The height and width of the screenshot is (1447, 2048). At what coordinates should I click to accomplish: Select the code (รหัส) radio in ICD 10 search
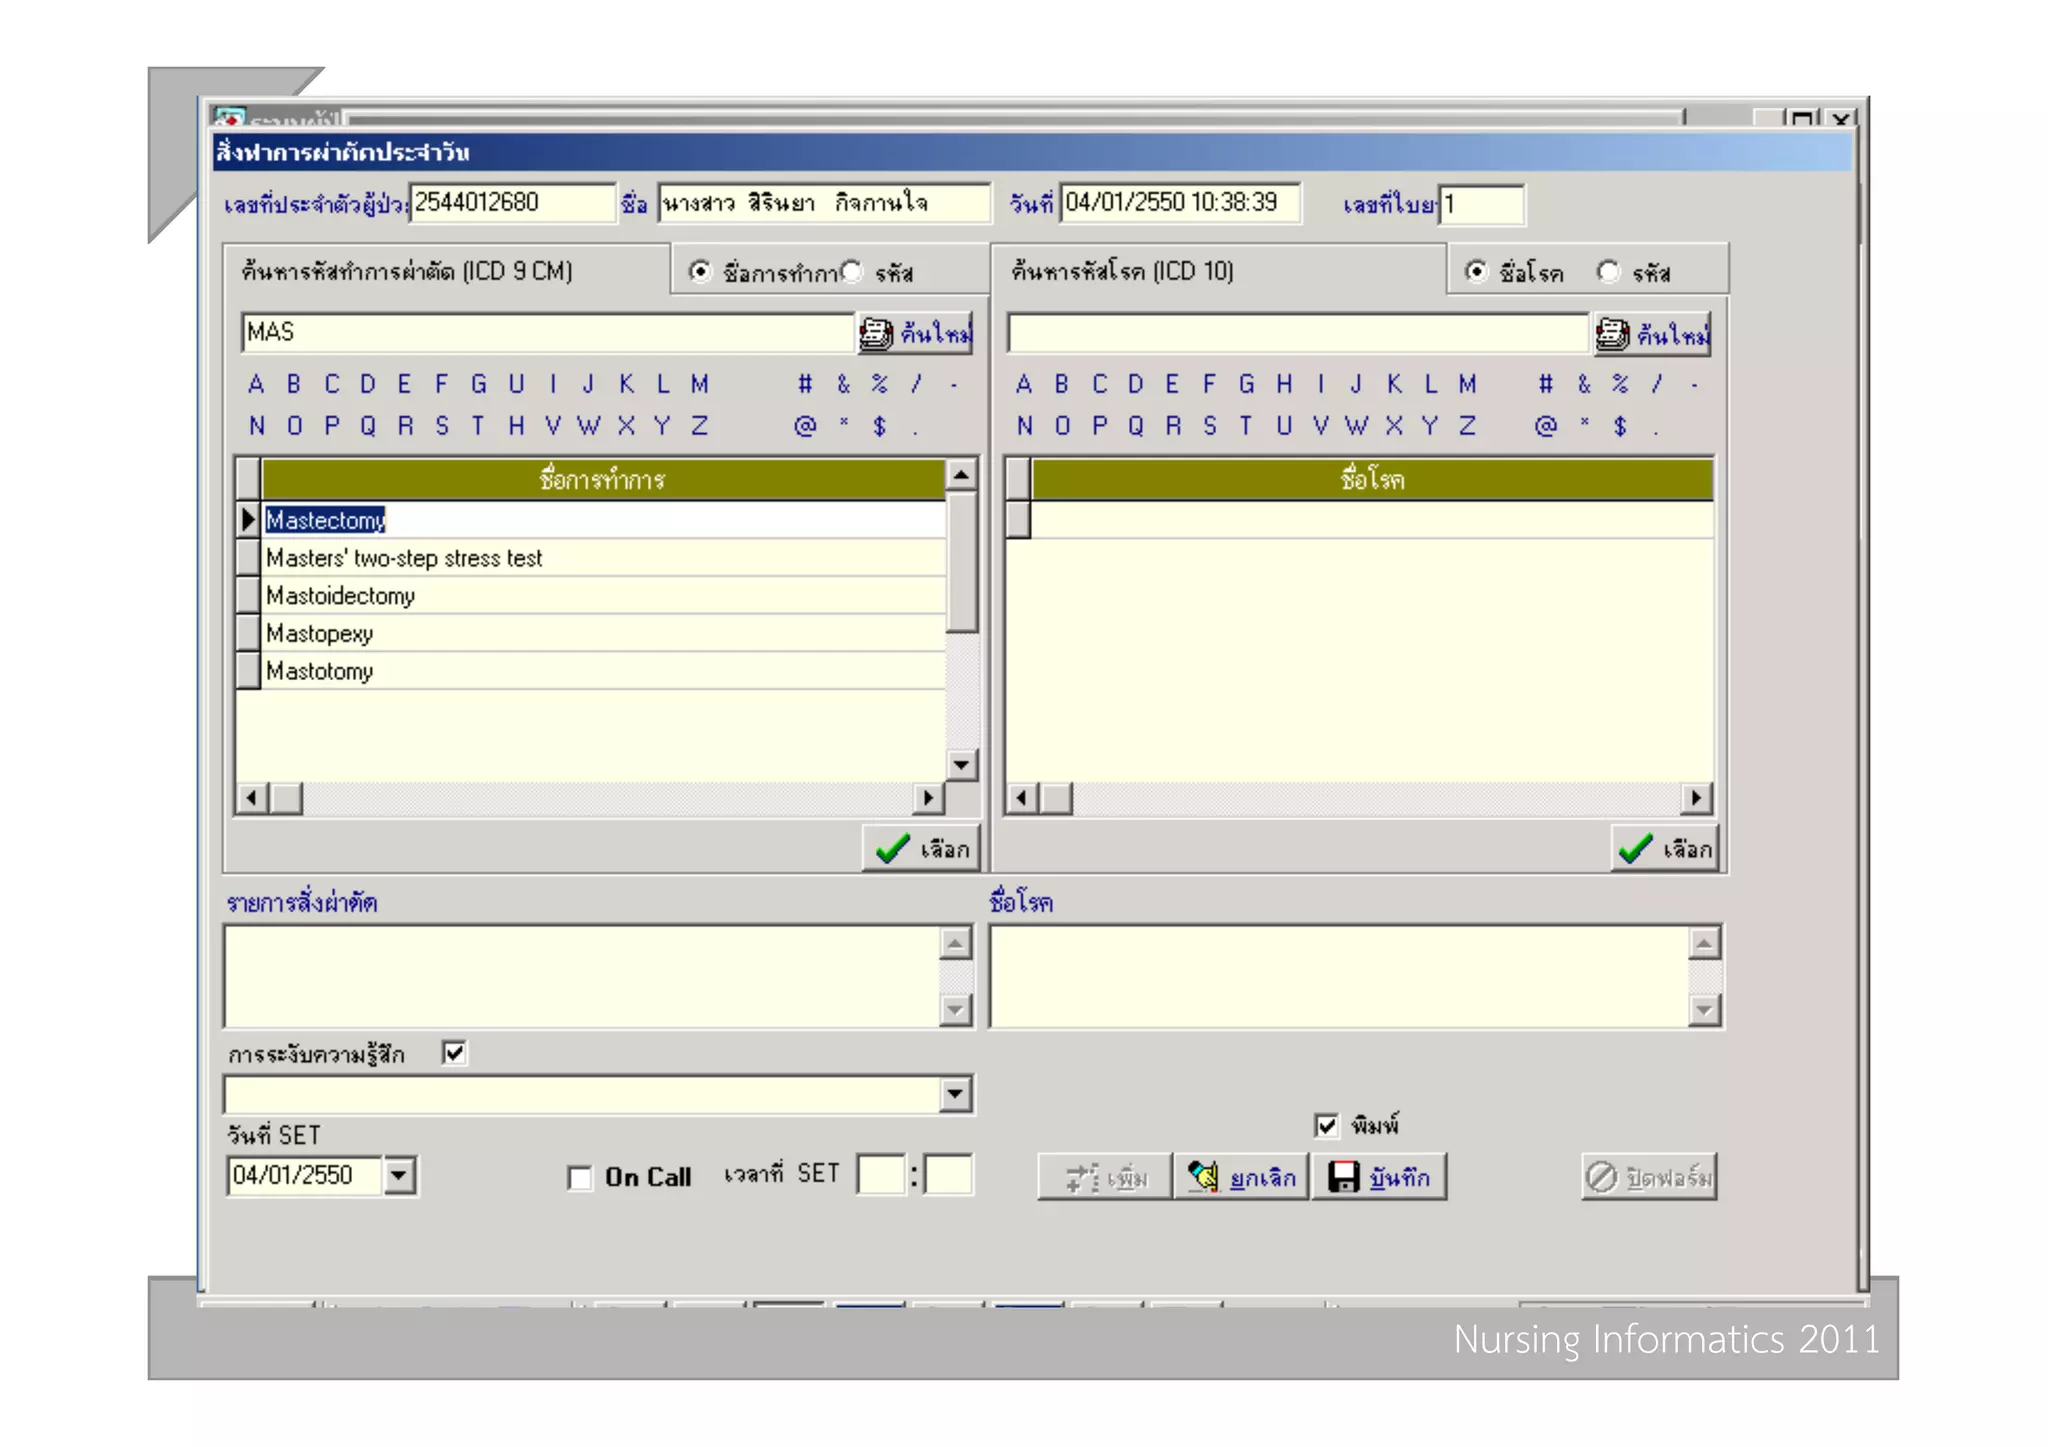point(1607,272)
